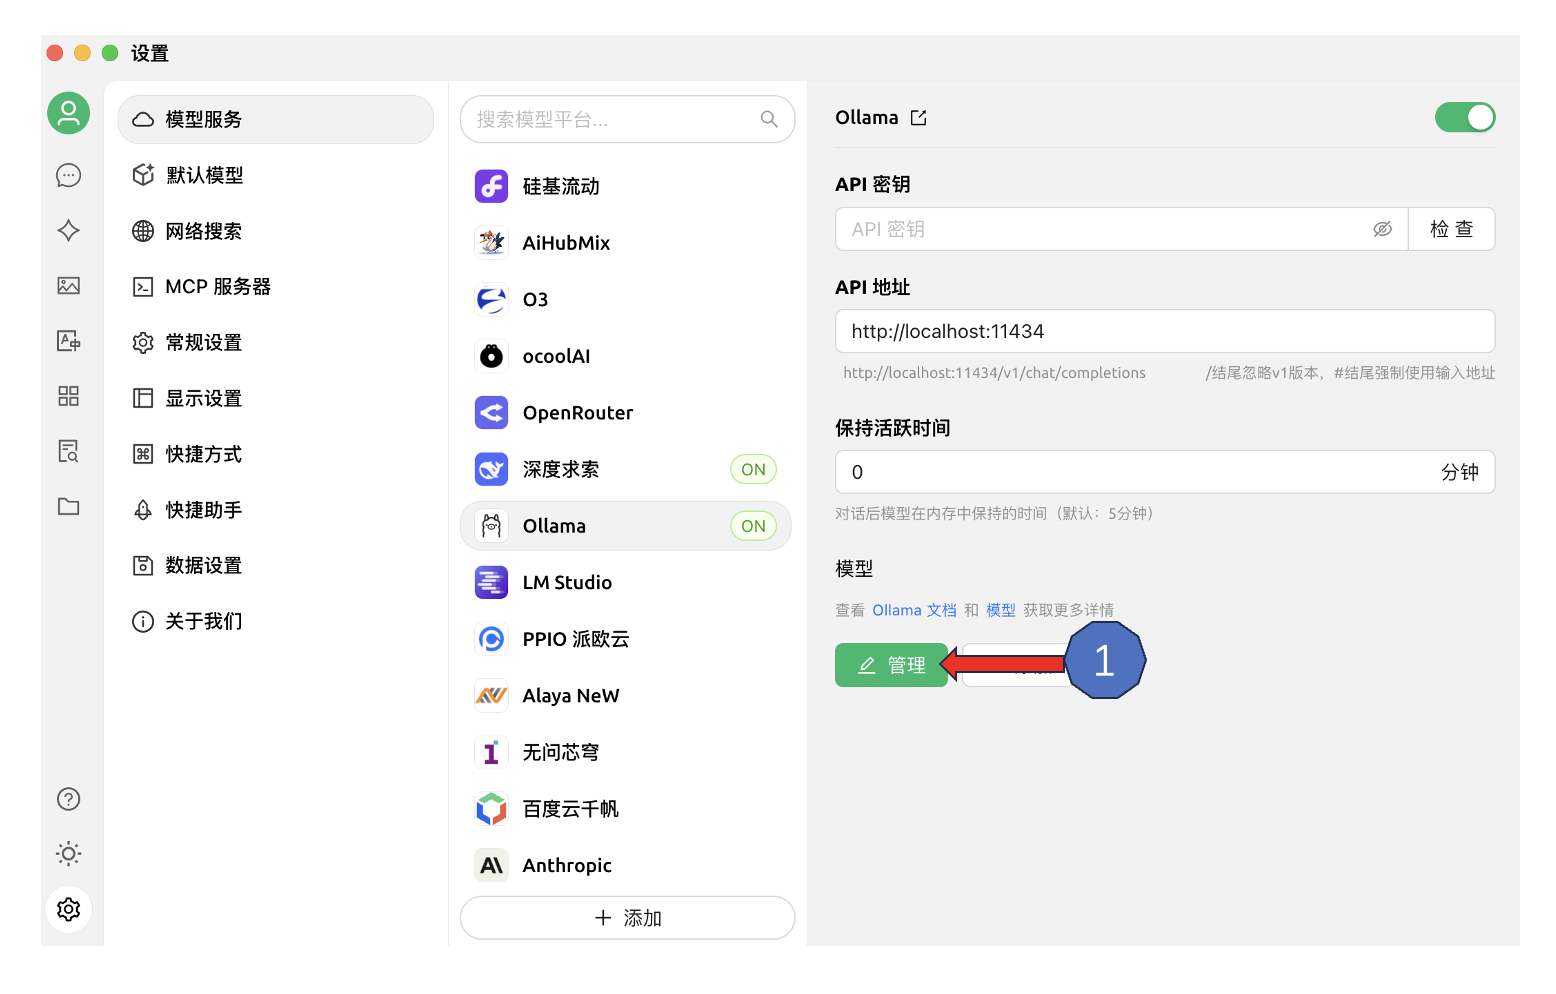
Task: Click the 保持活跃时间 minutes field
Action: pos(1165,472)
